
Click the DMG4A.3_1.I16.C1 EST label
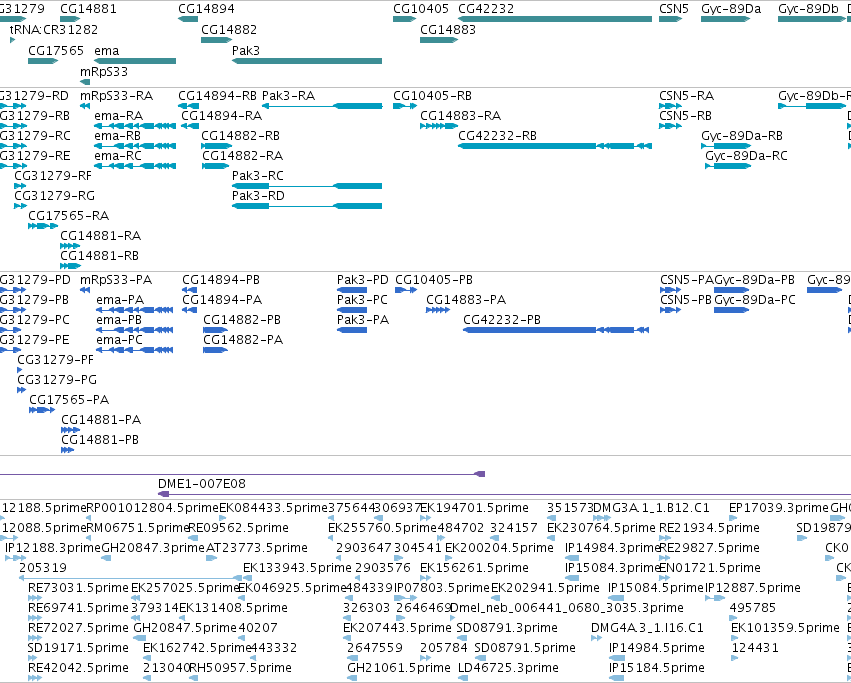tap(647, 628)
